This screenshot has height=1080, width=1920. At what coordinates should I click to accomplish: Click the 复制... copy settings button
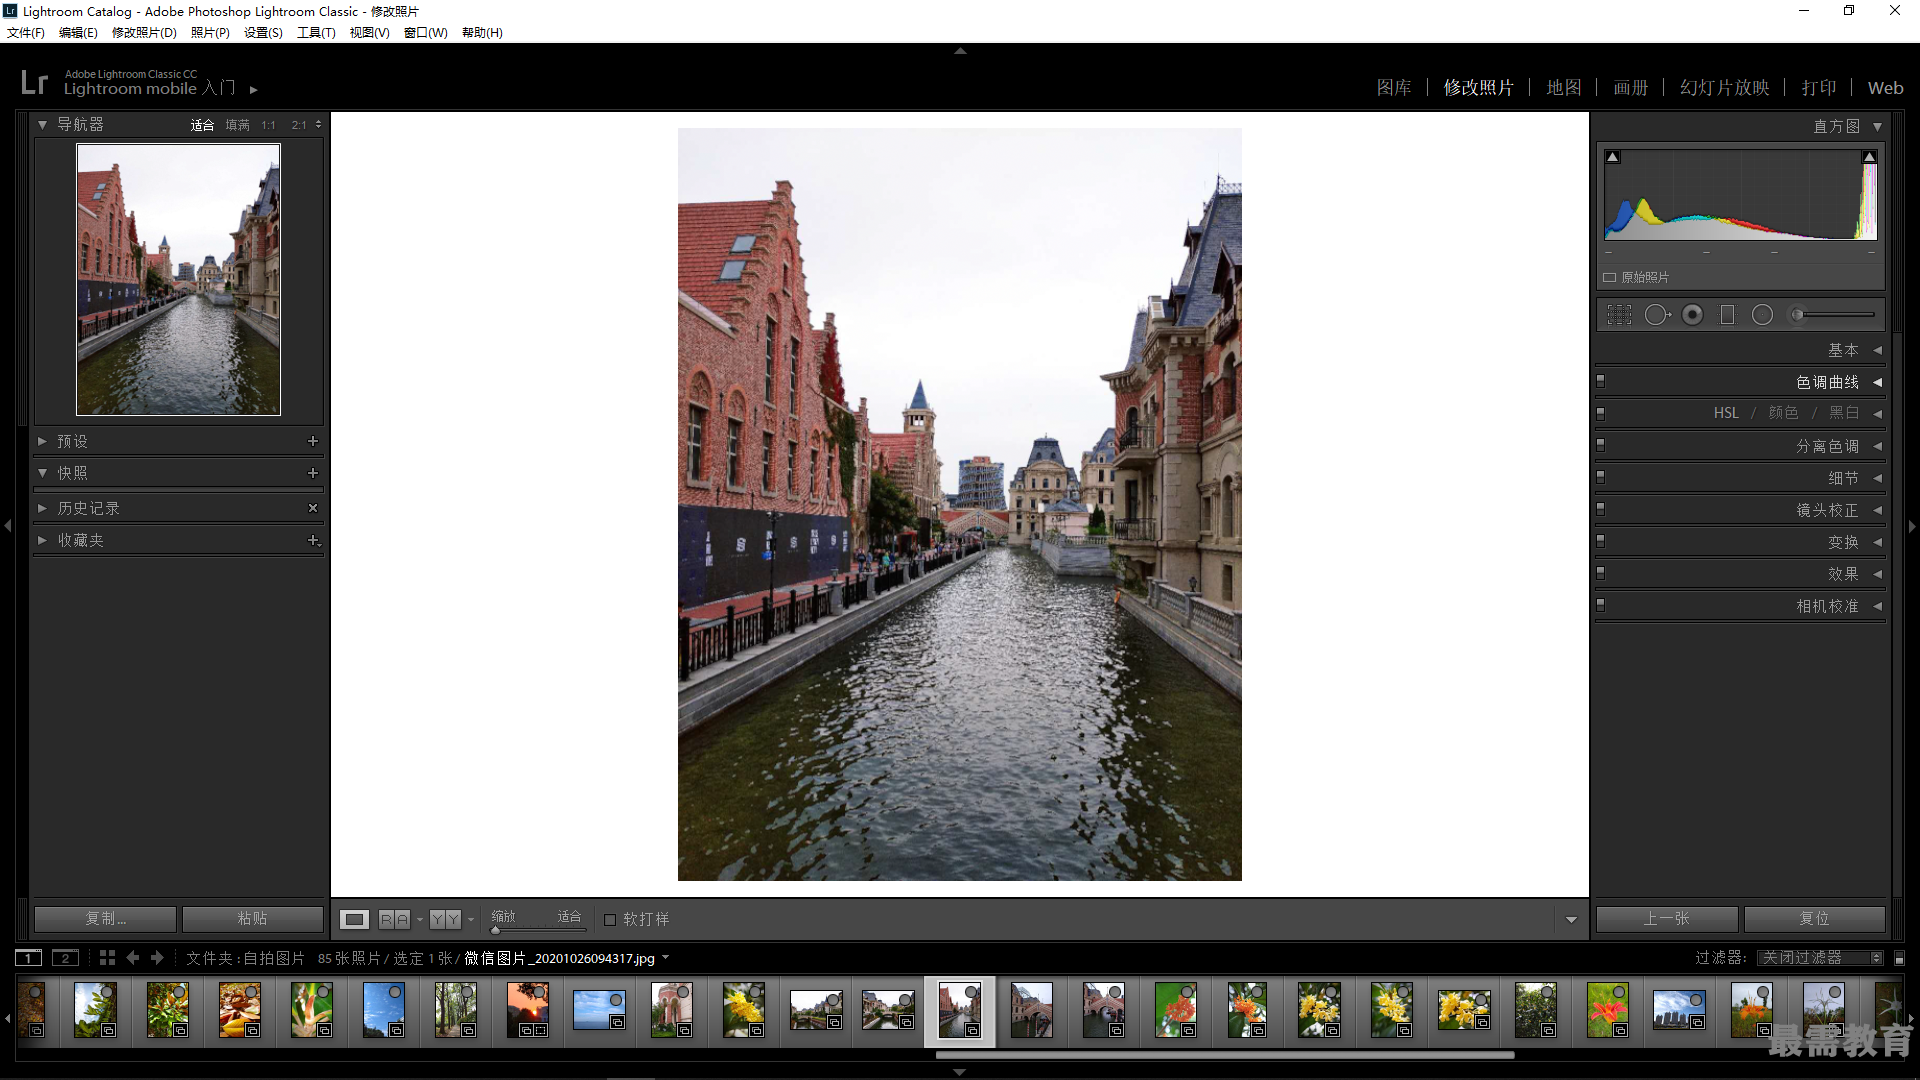[x=106, y=919]
